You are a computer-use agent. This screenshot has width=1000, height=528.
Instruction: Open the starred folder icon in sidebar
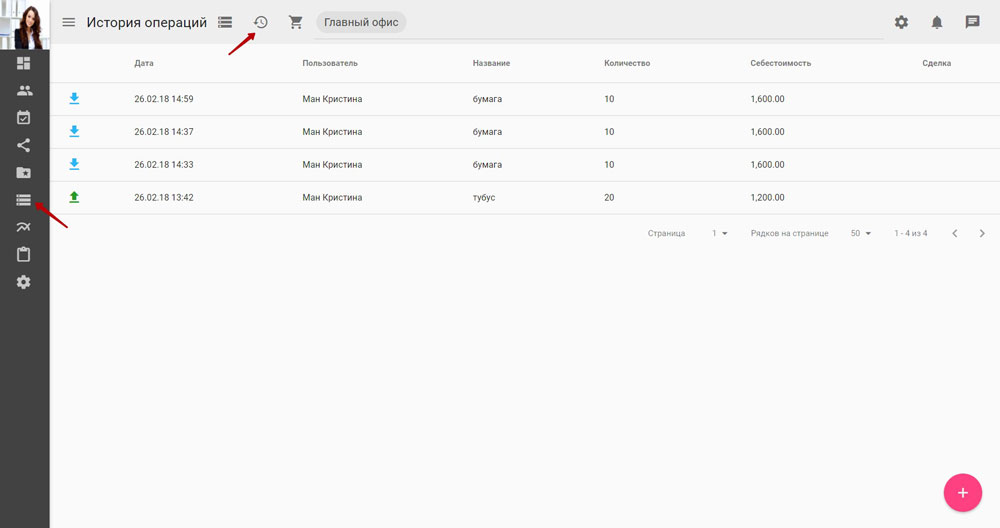[24, 173]
